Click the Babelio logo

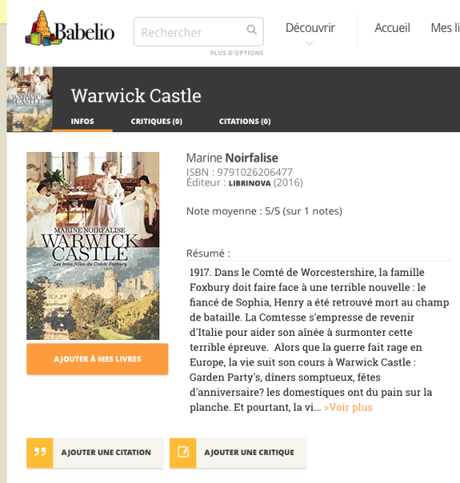70,29
